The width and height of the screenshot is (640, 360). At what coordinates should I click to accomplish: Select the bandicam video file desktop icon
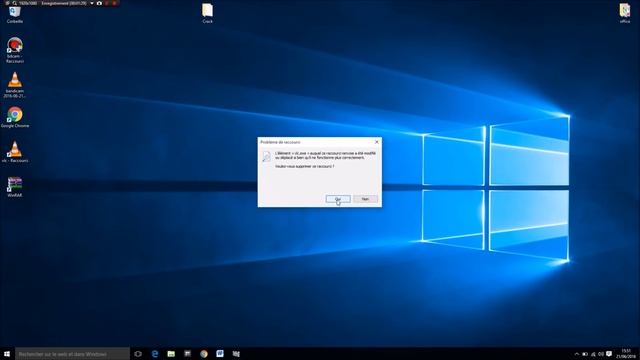click(x=15, y=85)
